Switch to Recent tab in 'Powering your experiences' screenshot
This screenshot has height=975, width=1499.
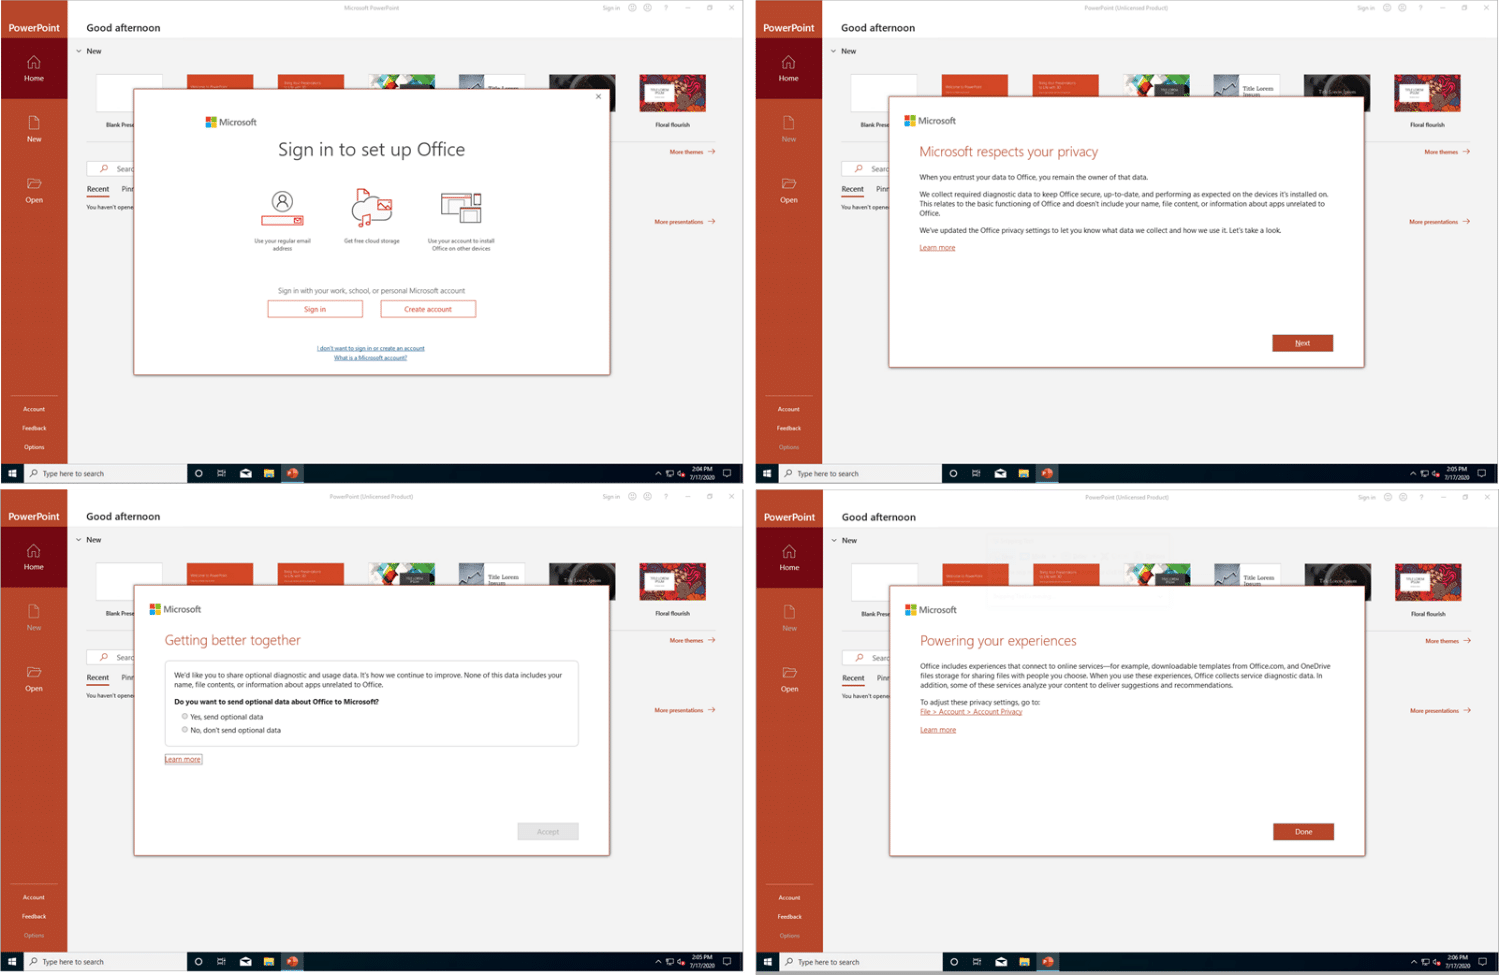pos(853,678)
